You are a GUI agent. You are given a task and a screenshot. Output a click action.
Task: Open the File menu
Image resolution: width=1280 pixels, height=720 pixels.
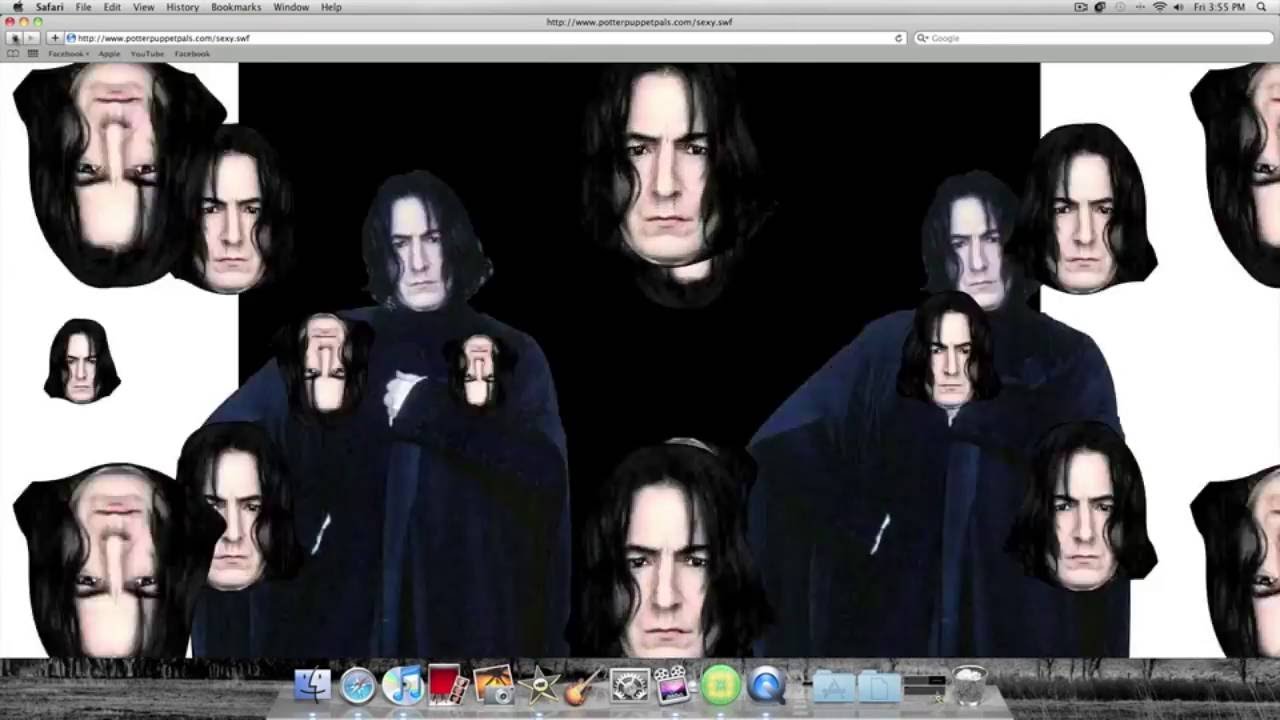coord(83,7)
